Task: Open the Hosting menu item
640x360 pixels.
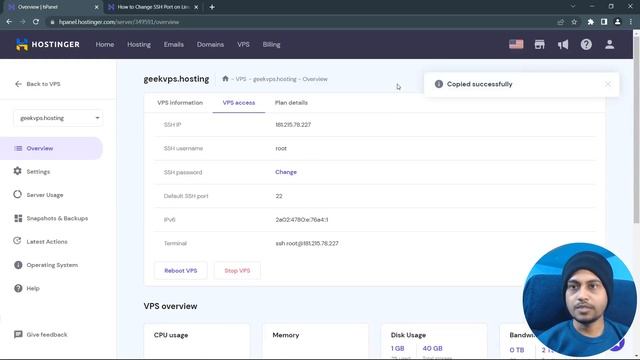Action: coord(139,44)
